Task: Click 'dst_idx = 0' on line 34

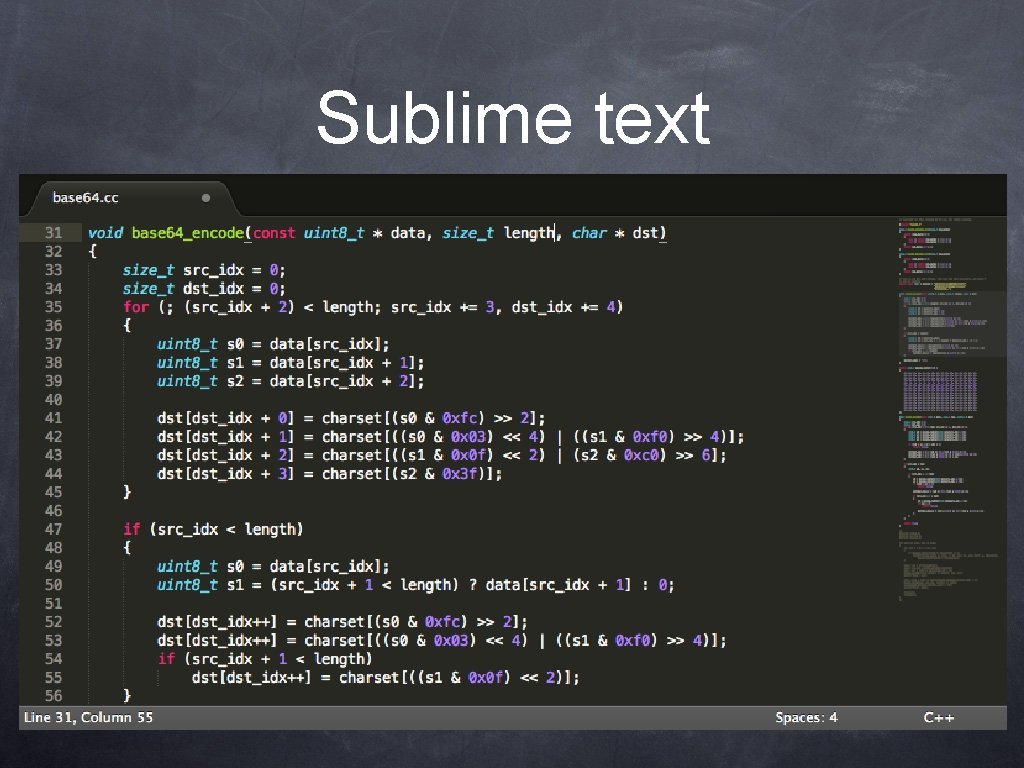Action: coord(231,289)
